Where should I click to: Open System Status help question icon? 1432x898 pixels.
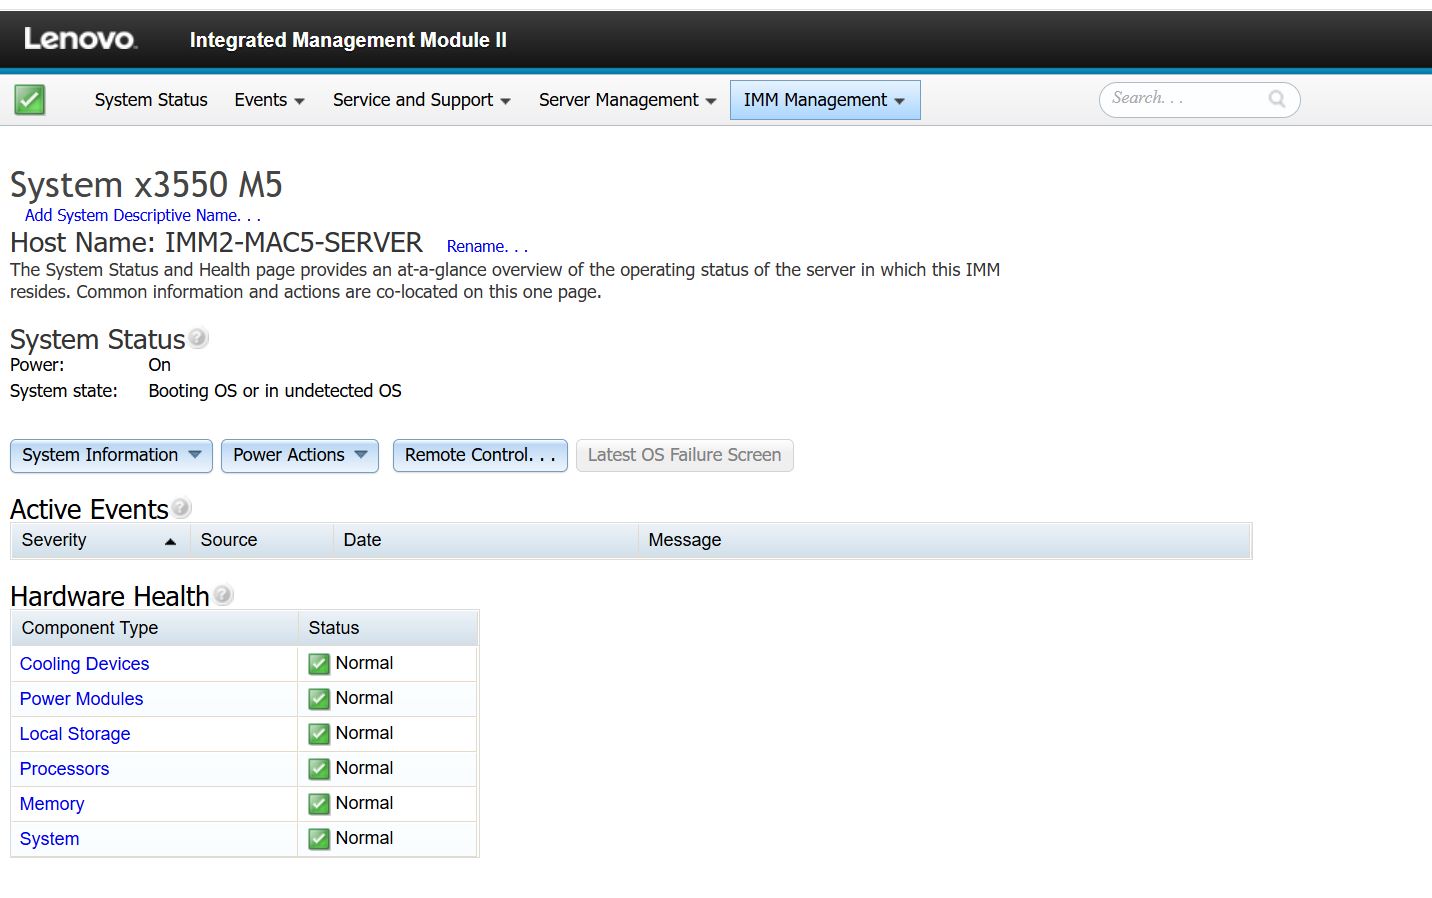pos(199,338)
